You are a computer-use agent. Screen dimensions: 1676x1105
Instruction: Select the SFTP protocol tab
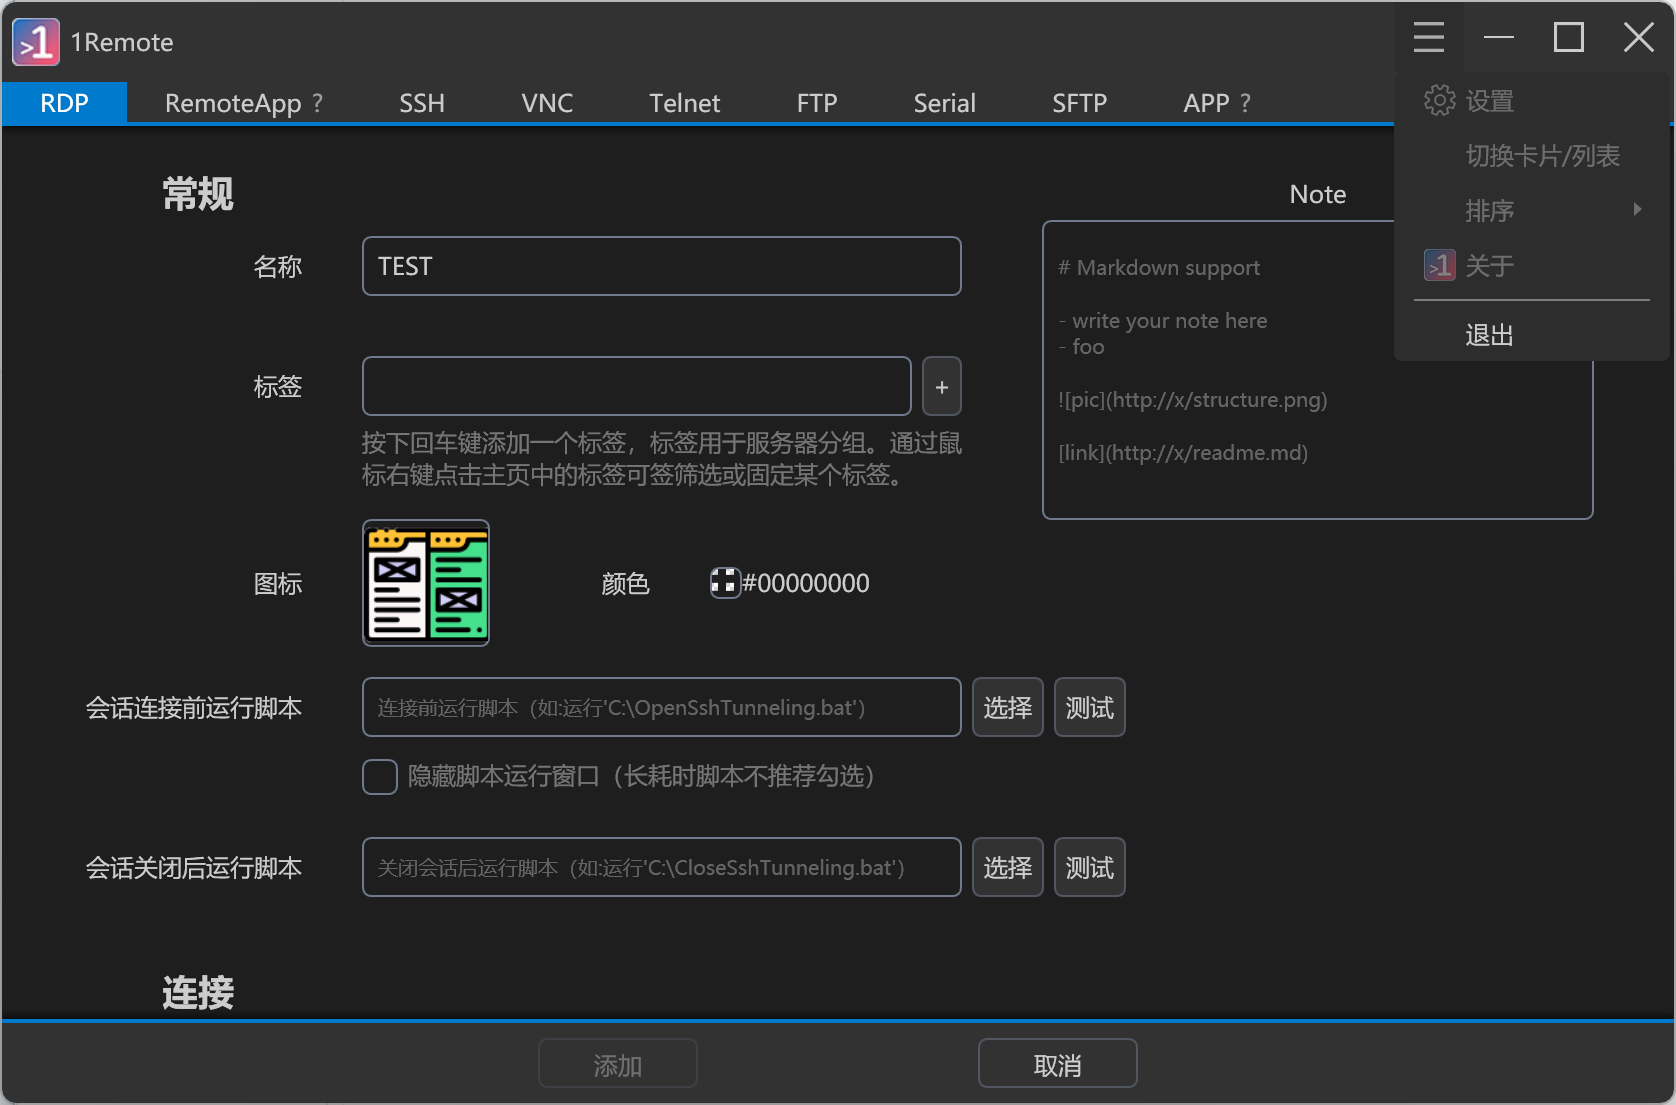[x=1079, y=103]
